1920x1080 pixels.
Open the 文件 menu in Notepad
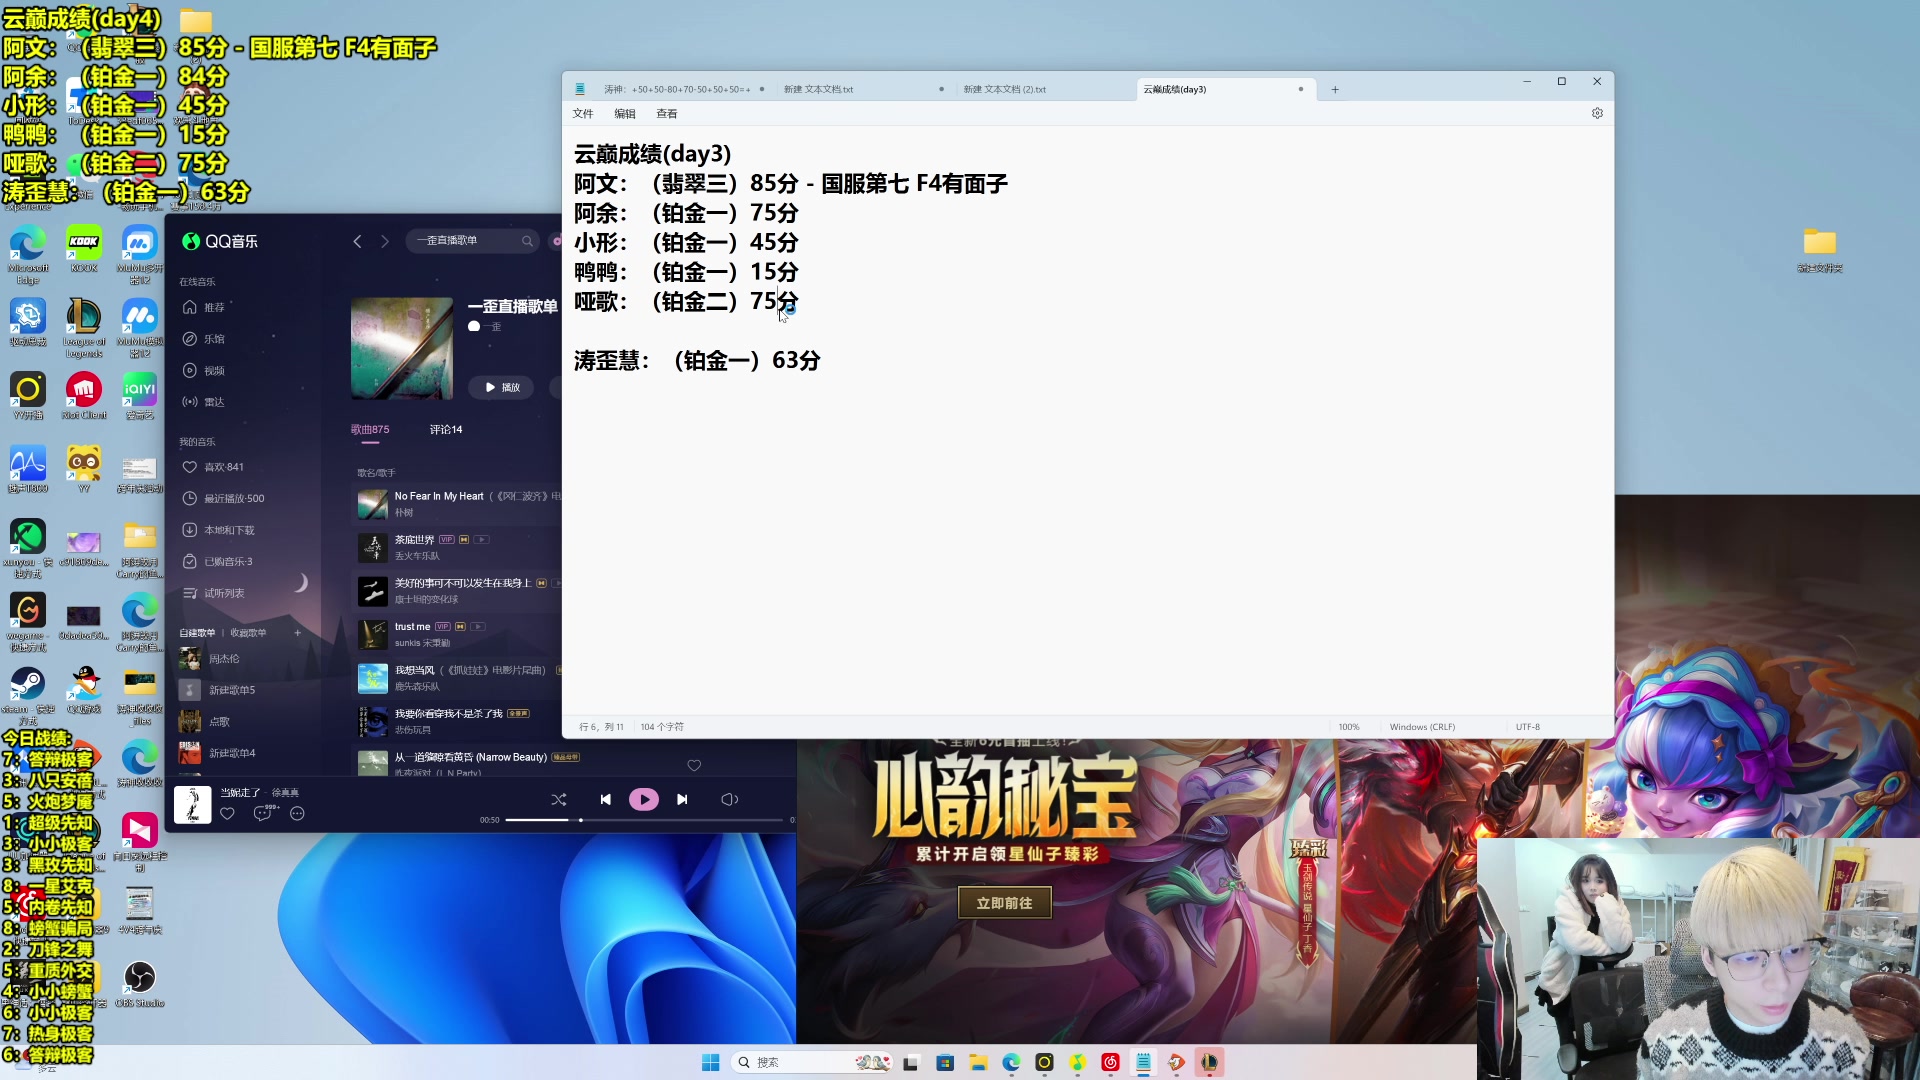(583, 113)
